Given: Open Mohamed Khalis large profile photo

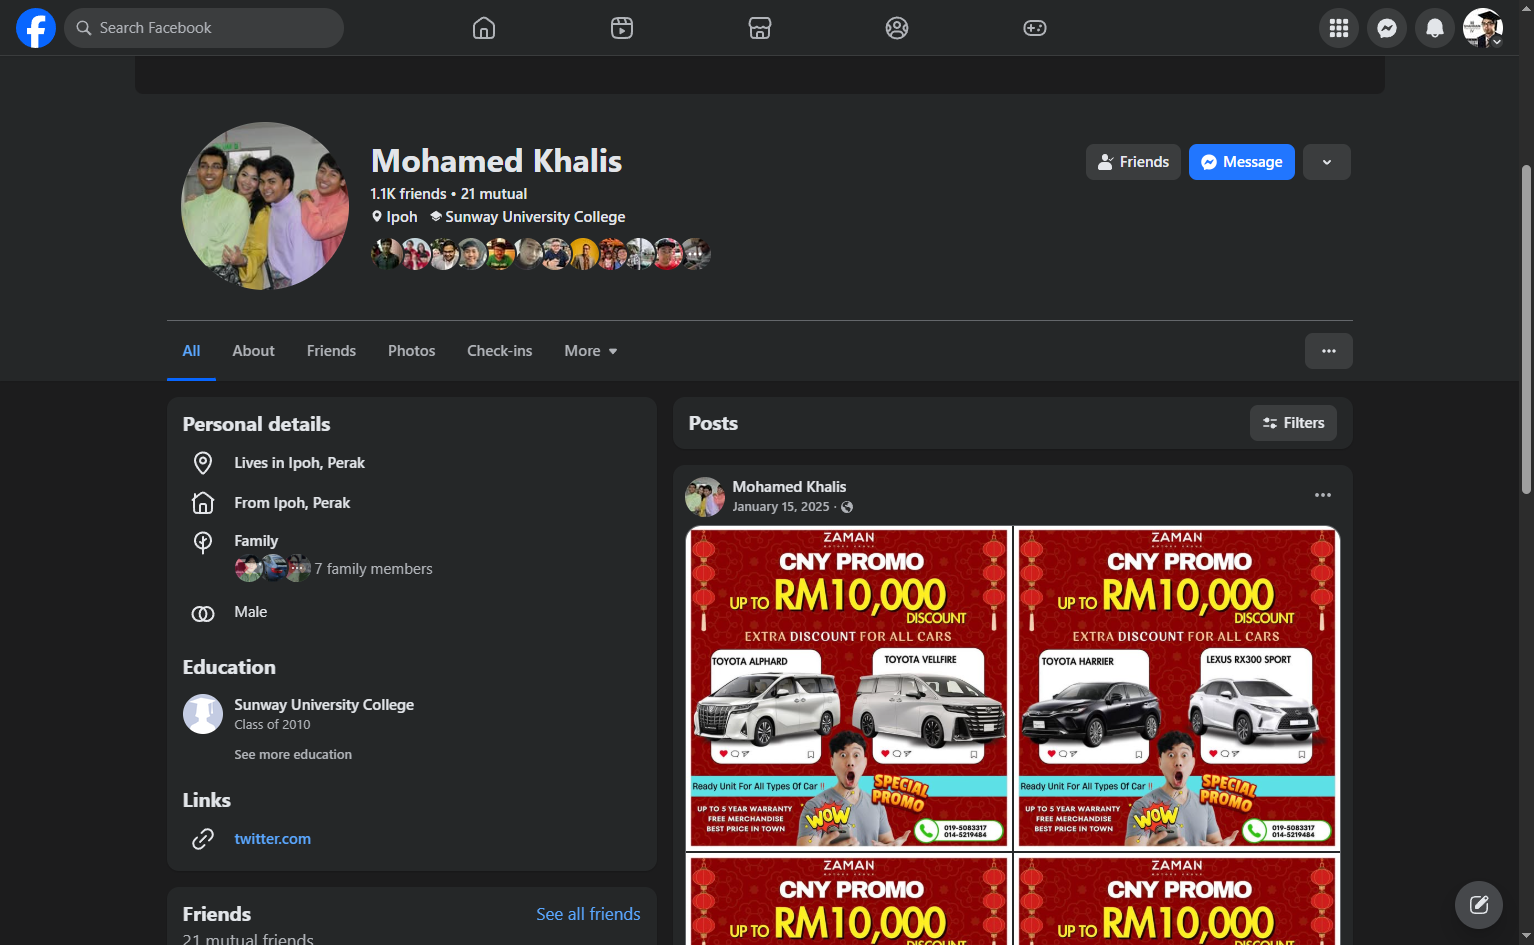Looking at the screenshot, I should 265,206.
